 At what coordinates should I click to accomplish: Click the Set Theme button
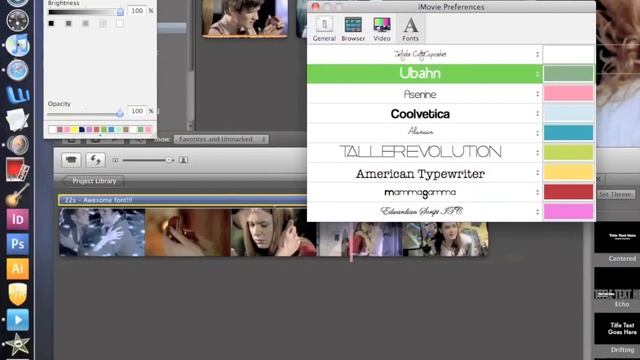(616, 194)
